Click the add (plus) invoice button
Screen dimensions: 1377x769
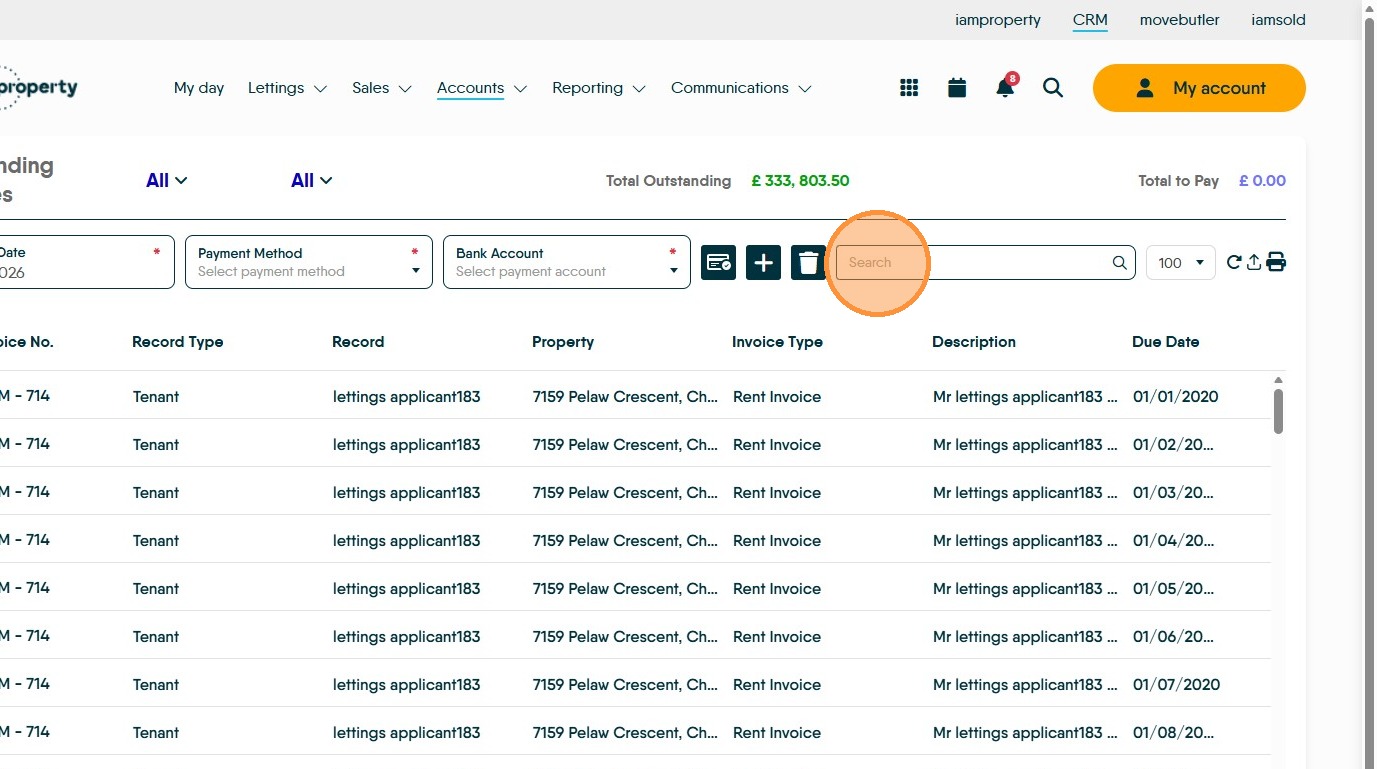point(763,263)
